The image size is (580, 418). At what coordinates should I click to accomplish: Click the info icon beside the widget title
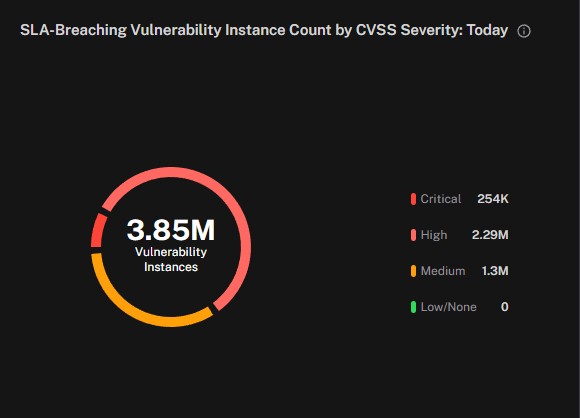pos(524,31)
